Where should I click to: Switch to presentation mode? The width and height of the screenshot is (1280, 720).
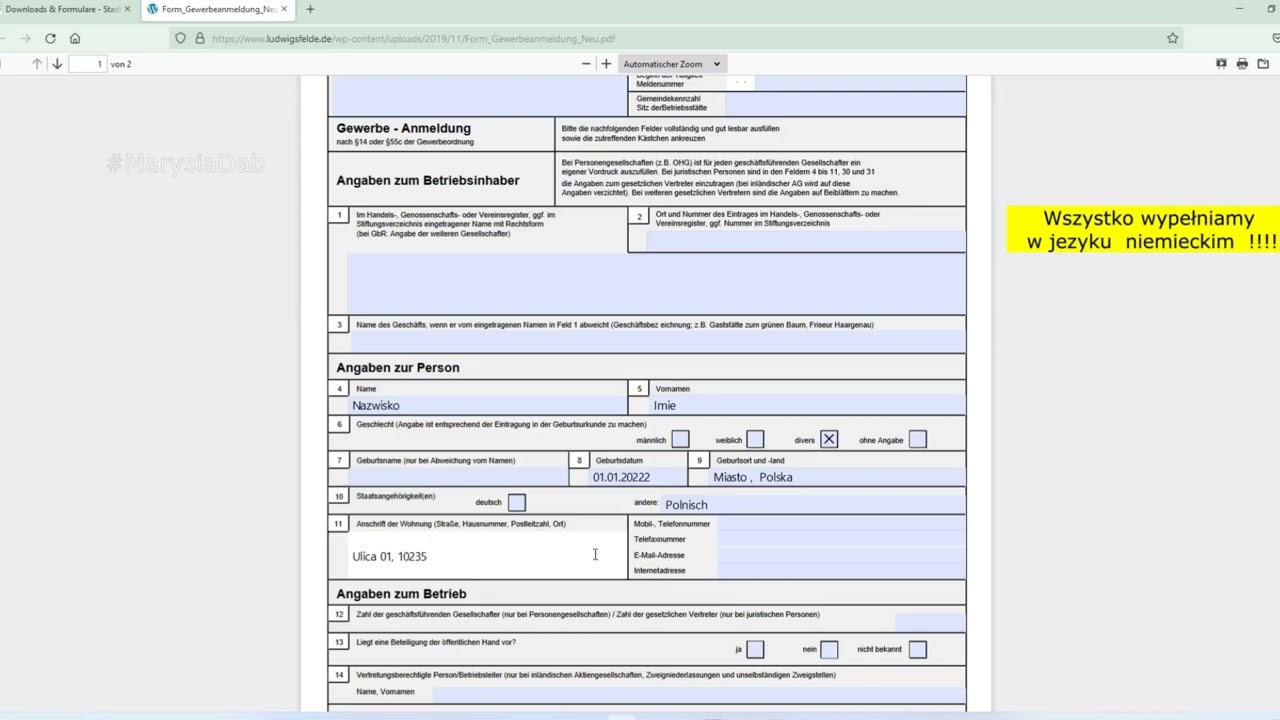tap(1221, 64)
